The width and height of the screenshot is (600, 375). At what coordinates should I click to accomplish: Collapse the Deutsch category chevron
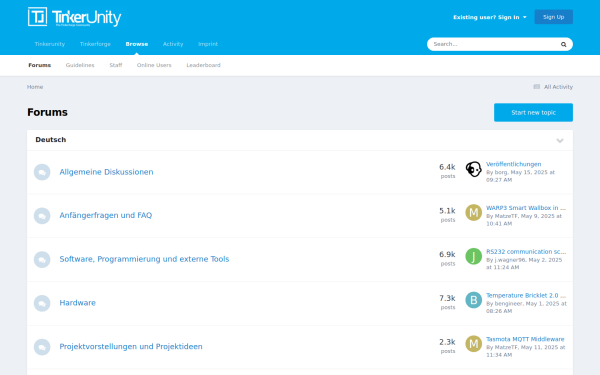(x=560, y=140)
